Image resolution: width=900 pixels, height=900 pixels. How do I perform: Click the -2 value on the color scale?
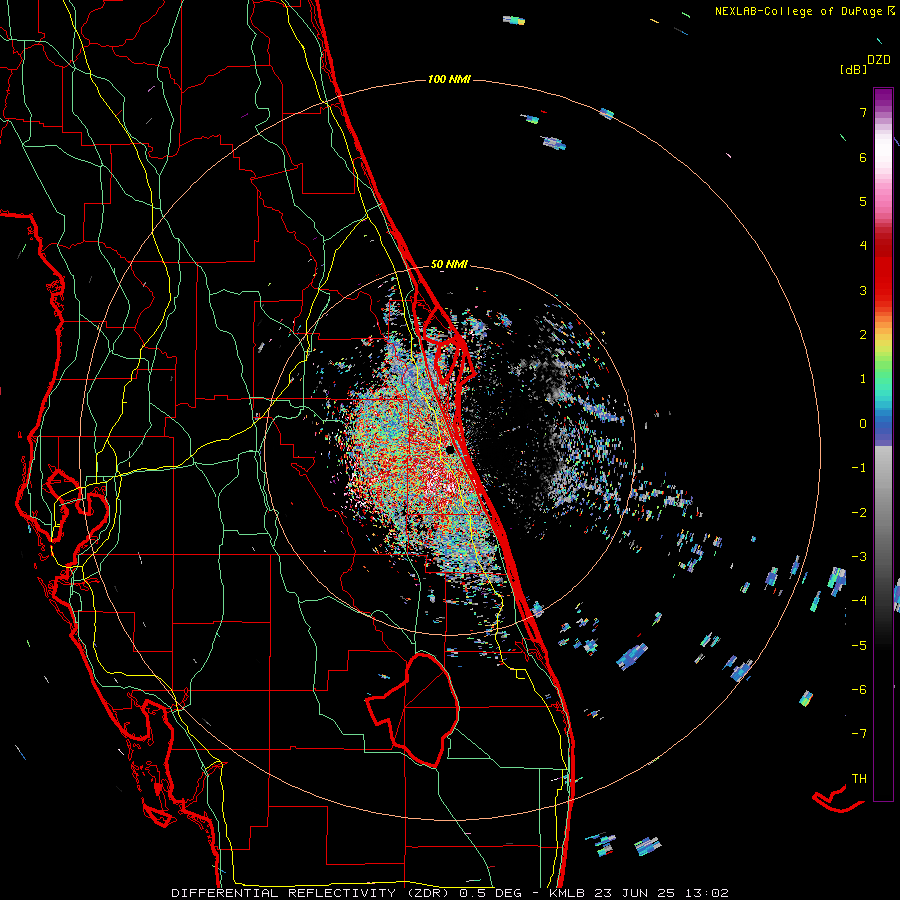(859, 513)
